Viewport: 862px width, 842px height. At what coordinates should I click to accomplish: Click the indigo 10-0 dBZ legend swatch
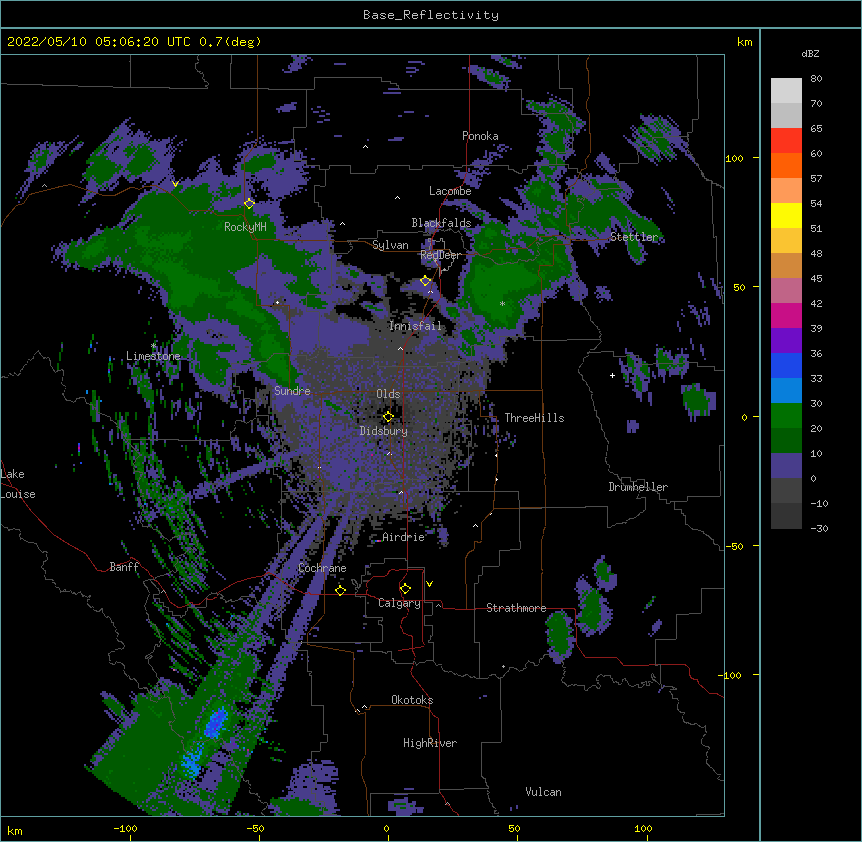click(786, 466)
